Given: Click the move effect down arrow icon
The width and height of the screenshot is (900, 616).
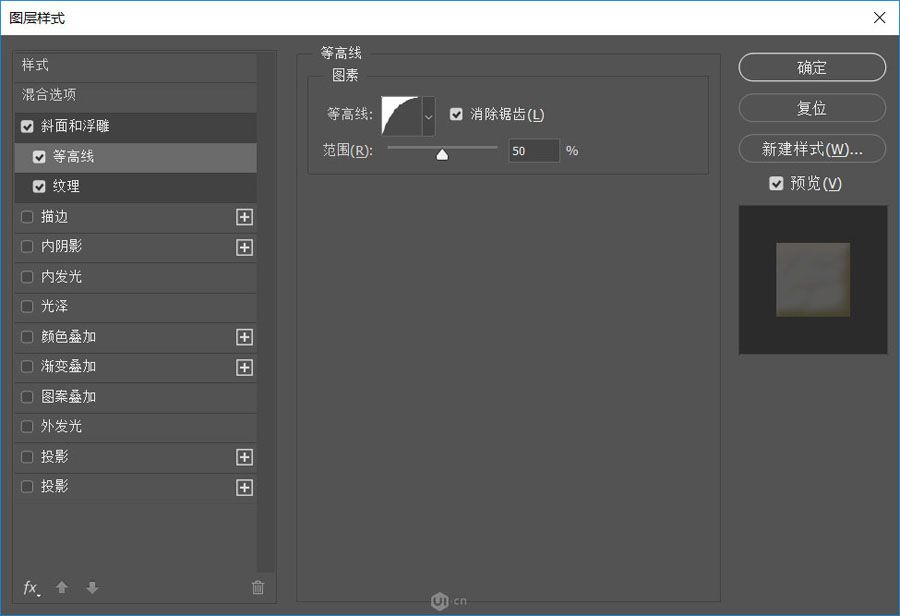Looking at the screenshot, I should click(x=91, y=588).
